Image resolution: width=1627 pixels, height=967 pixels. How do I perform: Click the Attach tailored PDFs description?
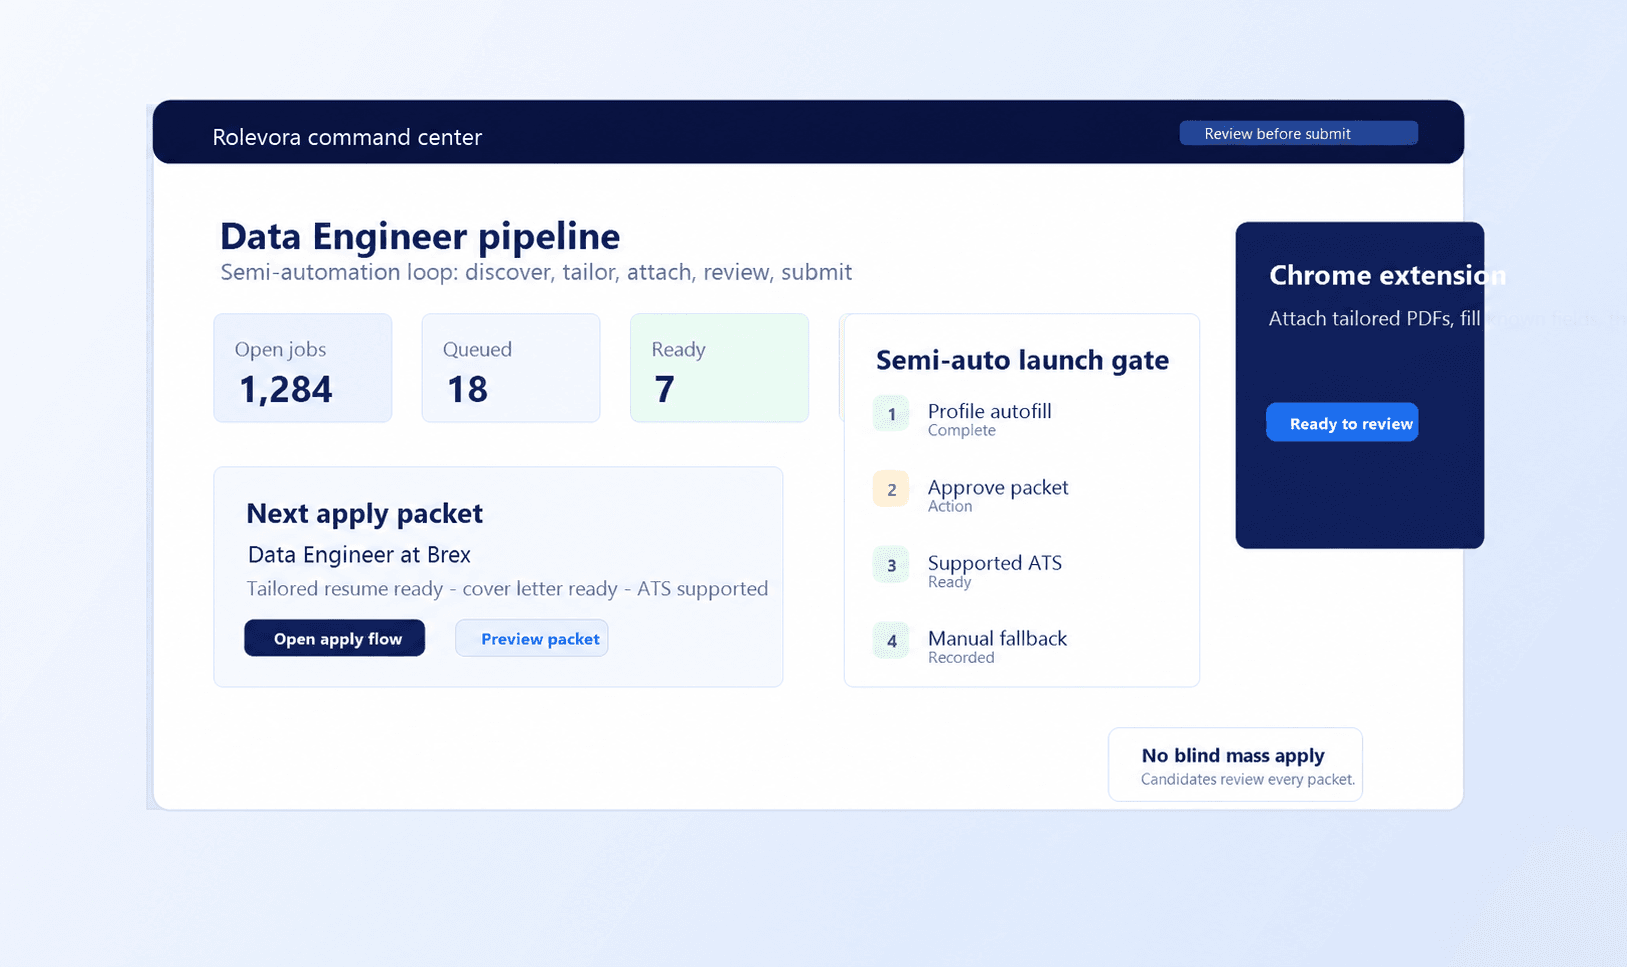[x=1375, y=319]
